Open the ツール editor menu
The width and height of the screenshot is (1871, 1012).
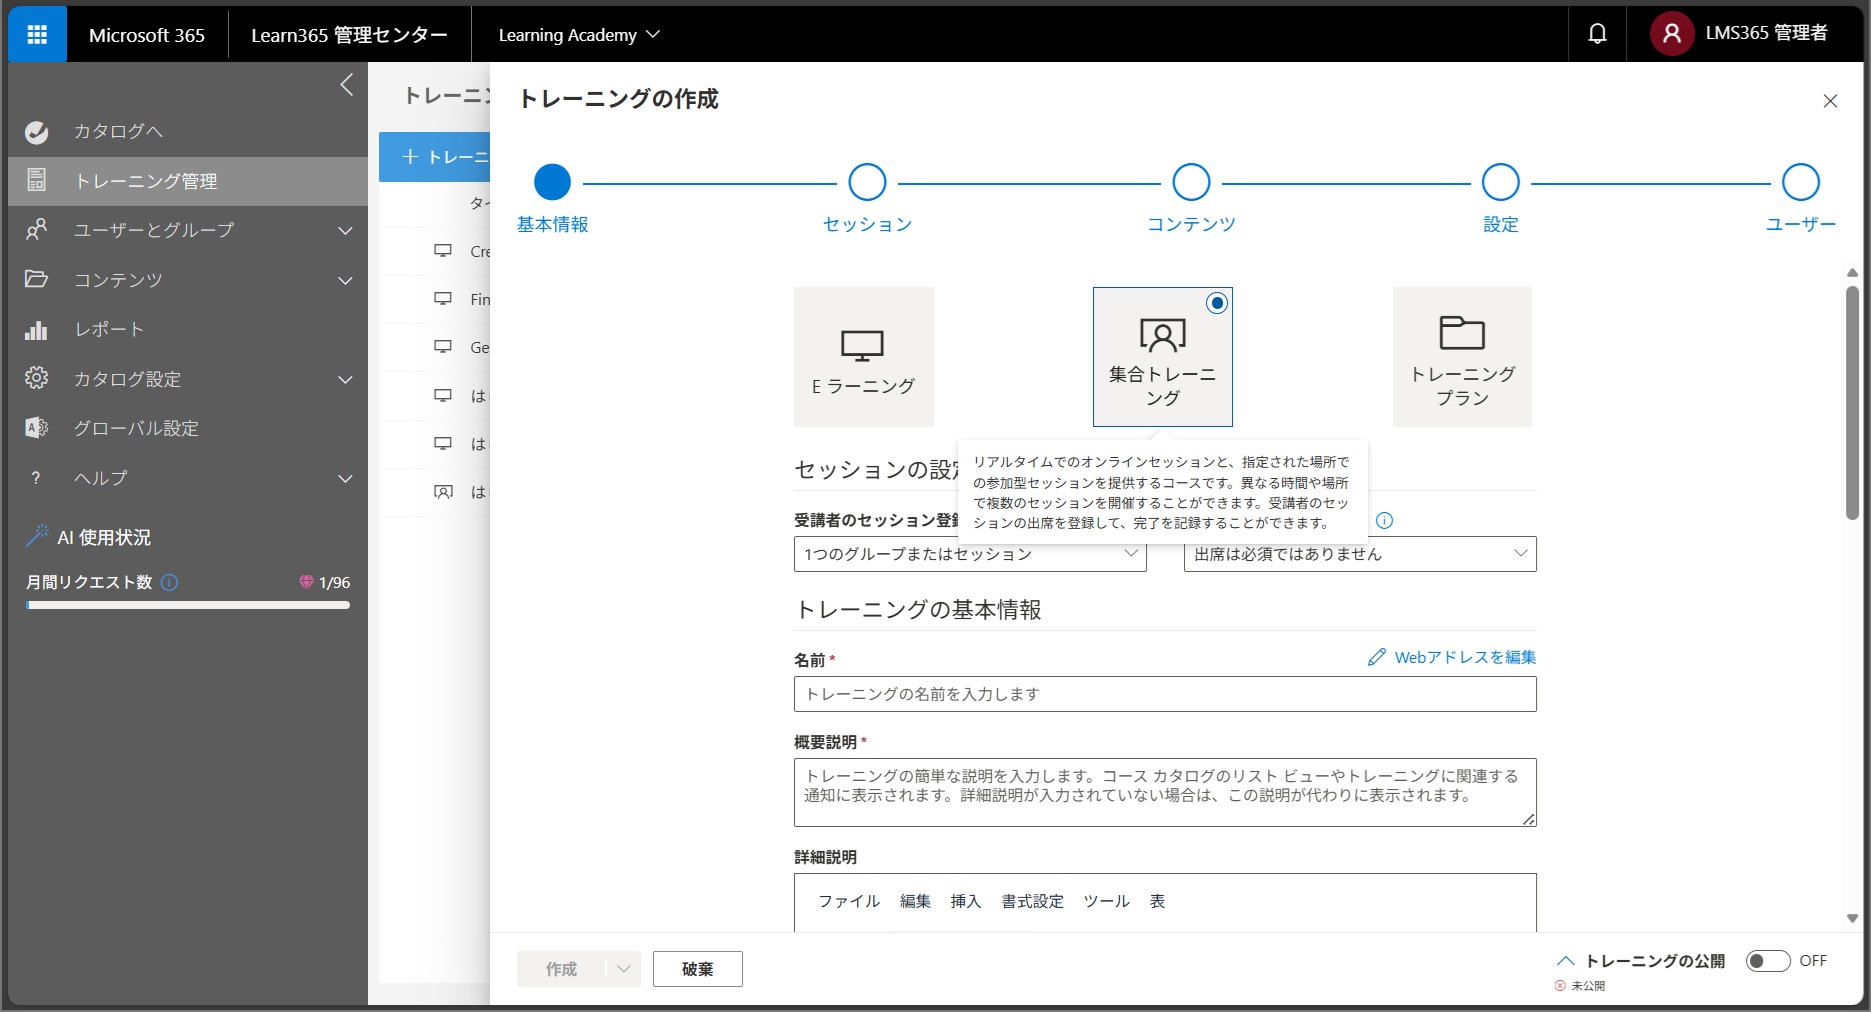coord(1106,901)
